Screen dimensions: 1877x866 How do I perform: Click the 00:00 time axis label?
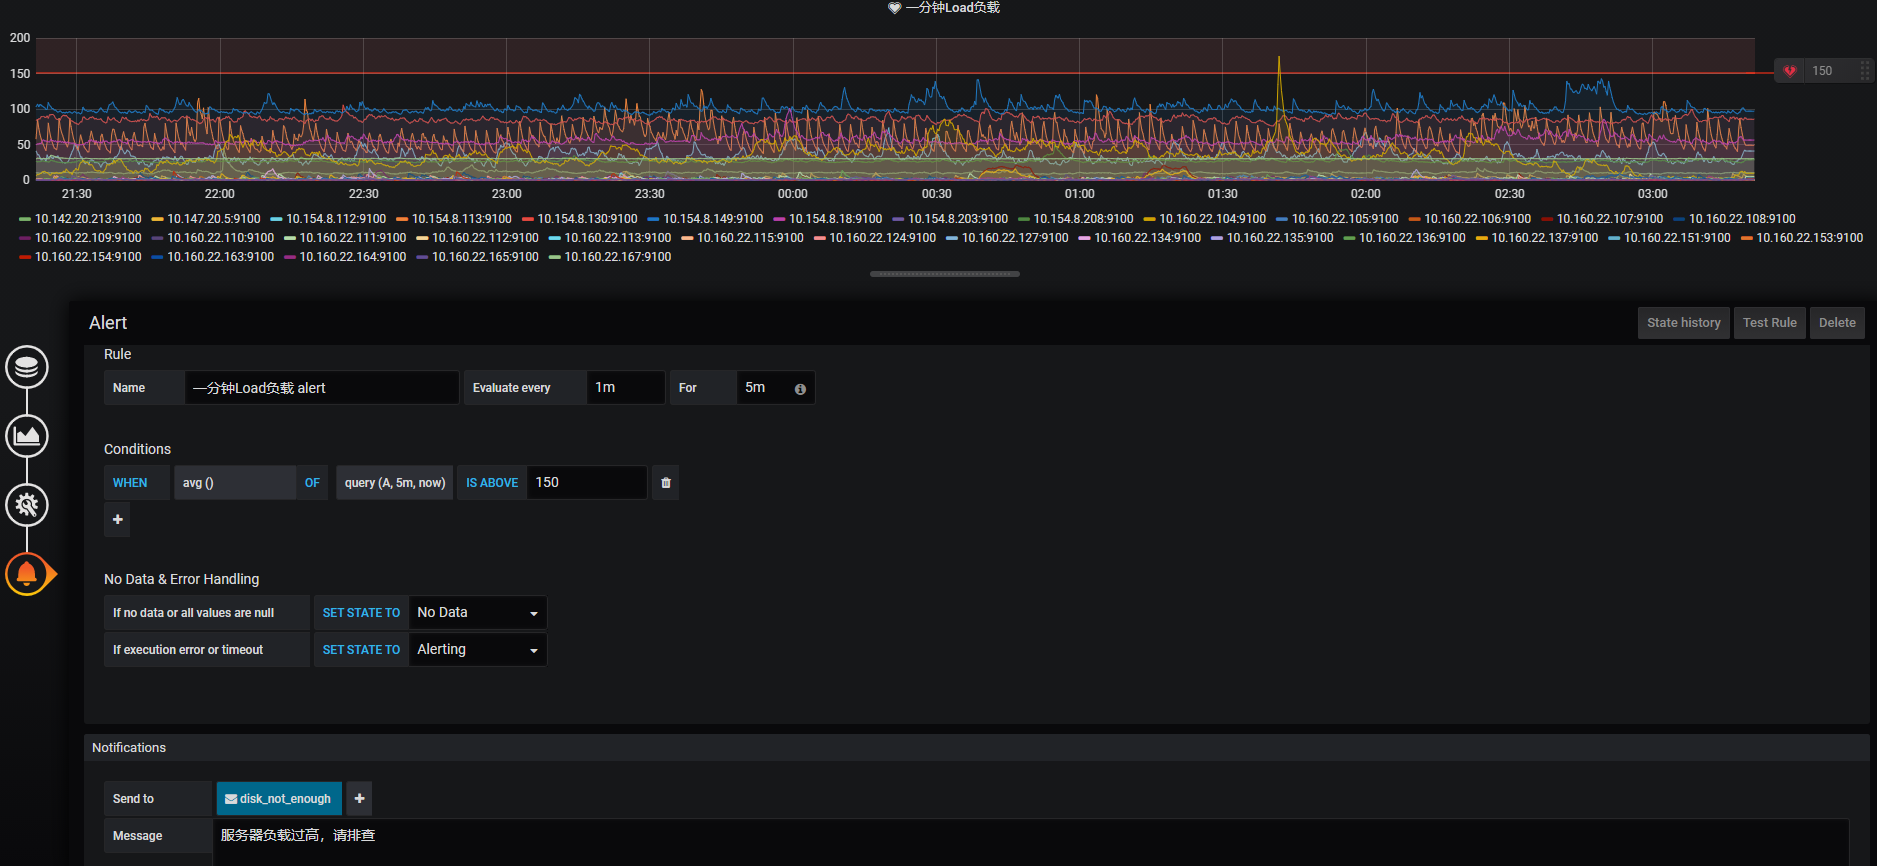[x=793, y=194]
